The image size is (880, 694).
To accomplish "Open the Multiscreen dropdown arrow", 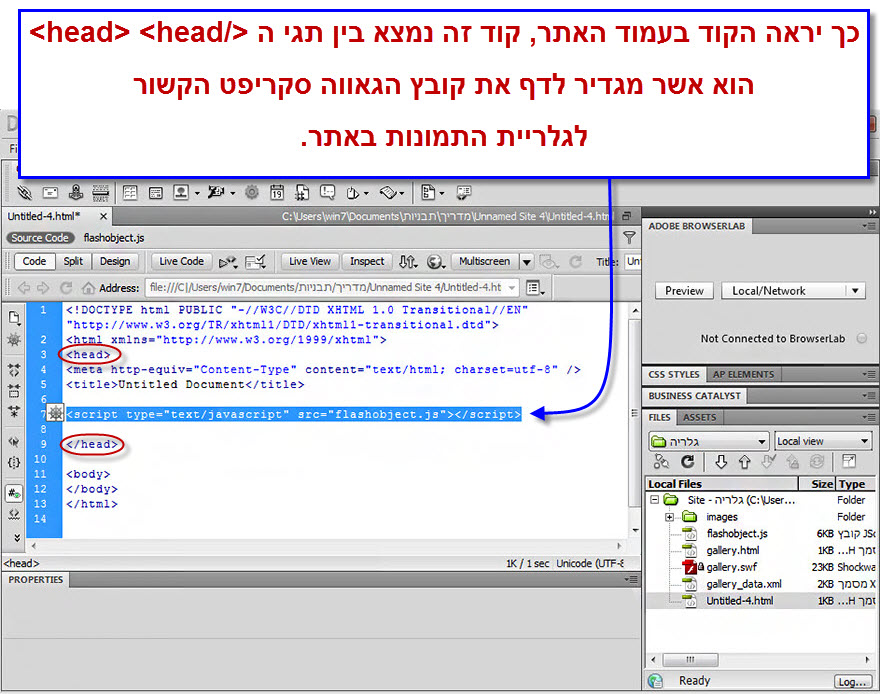I will (x=526, y=261).
